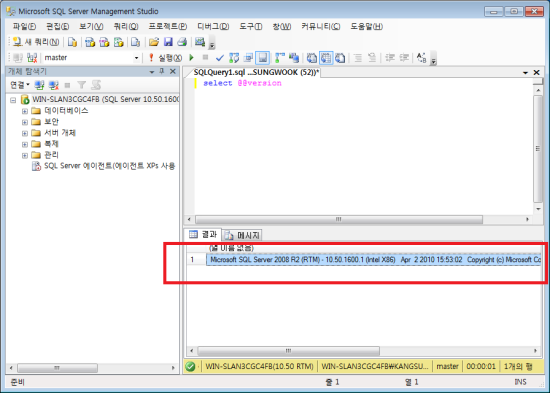Open the 커뮤니티 menu
The width and height of the screenshot is (550, 393).
point(321,26)
